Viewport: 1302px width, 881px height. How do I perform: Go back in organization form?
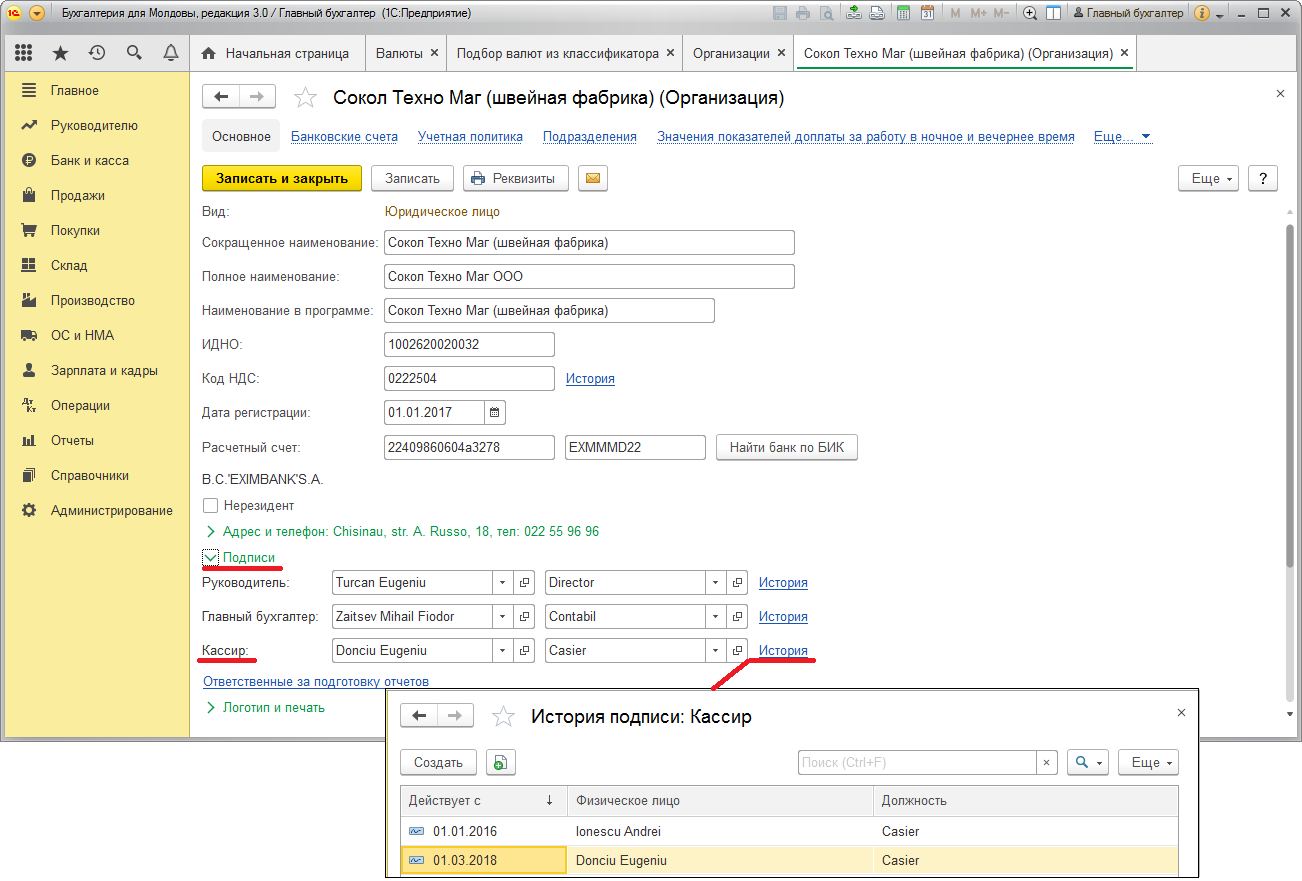221,97
